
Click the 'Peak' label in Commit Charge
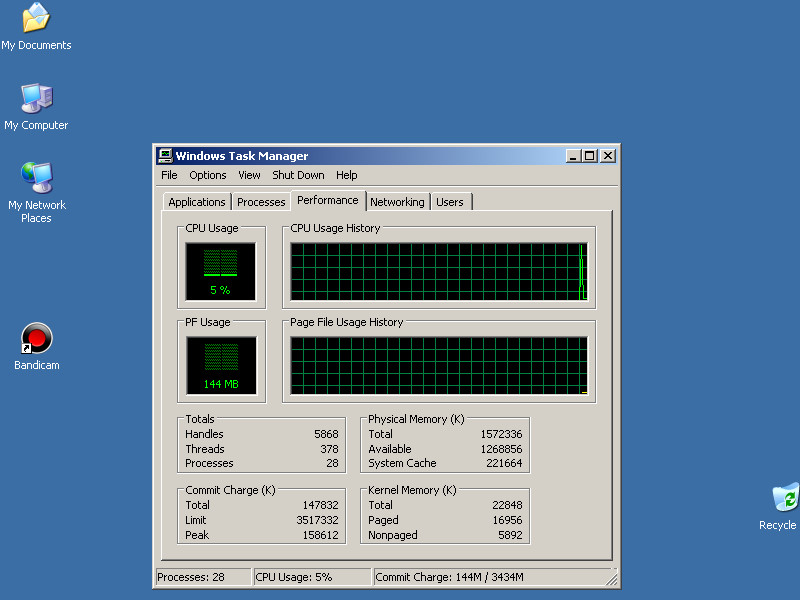pos(197,535)
